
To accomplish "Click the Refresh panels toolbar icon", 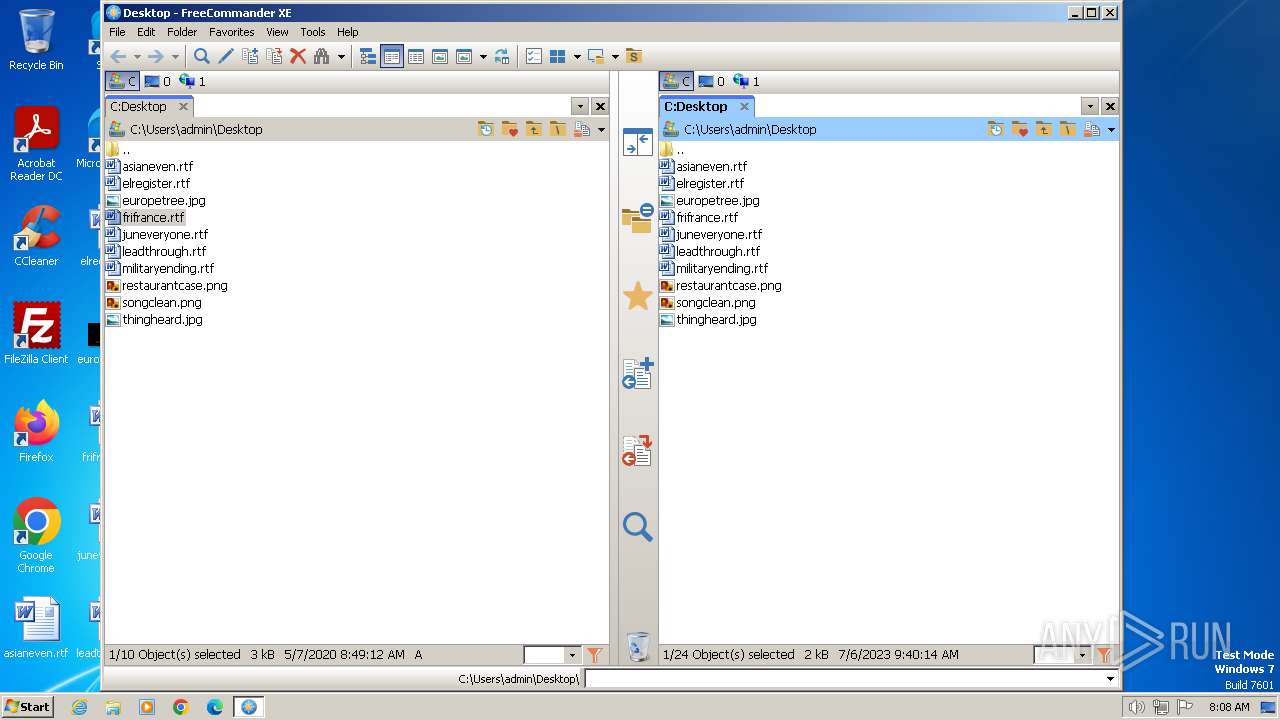I will click(x=502, y=57).
